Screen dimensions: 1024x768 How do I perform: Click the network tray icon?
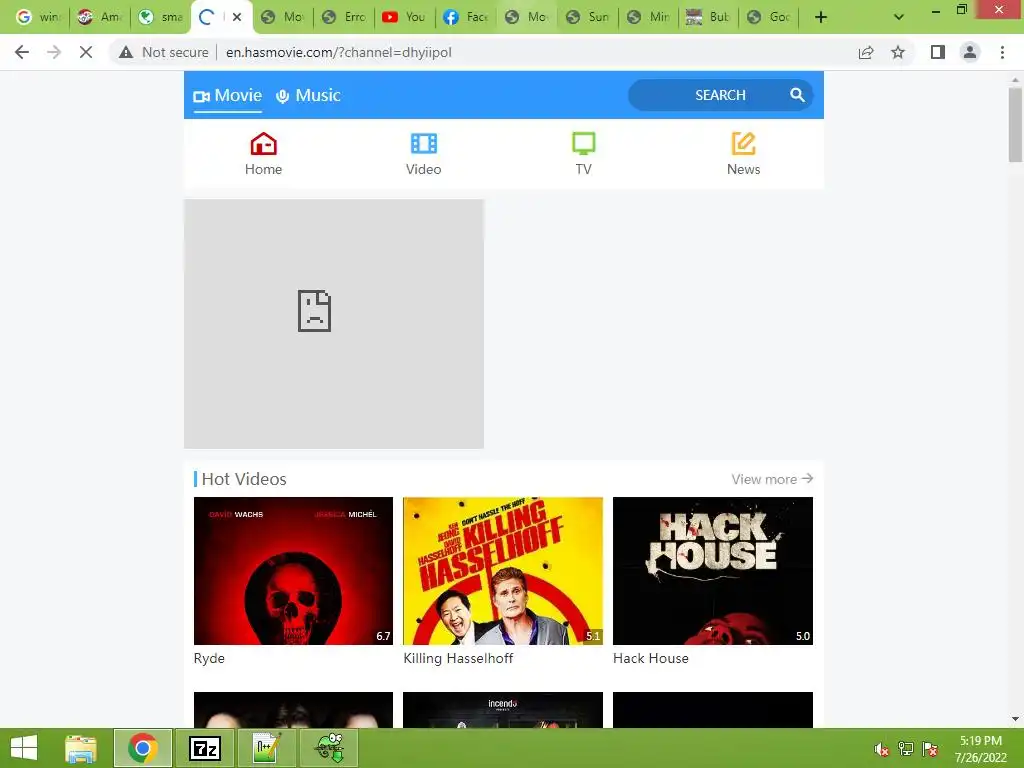[x=906, y=749]
